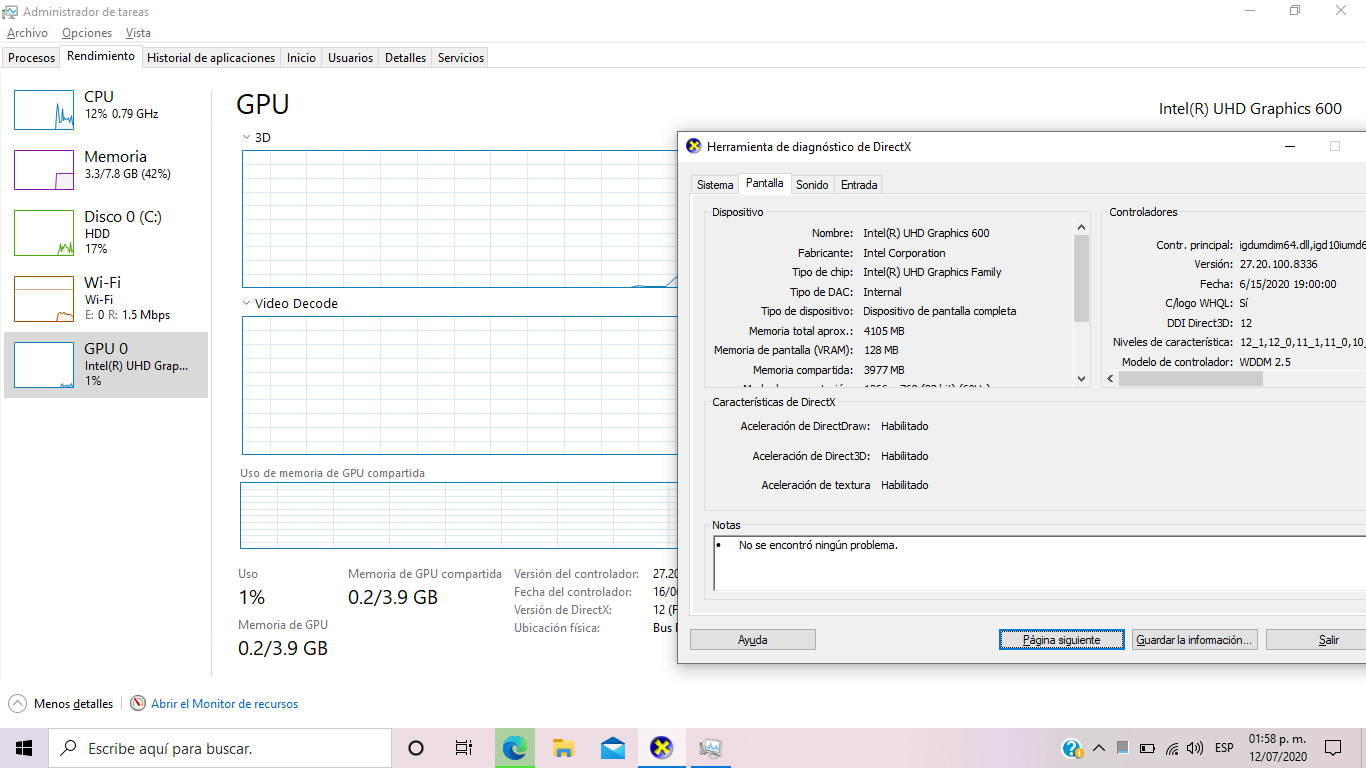1366x768 pixels.
Task: Open the Windows Start menu
Action: 24,748
